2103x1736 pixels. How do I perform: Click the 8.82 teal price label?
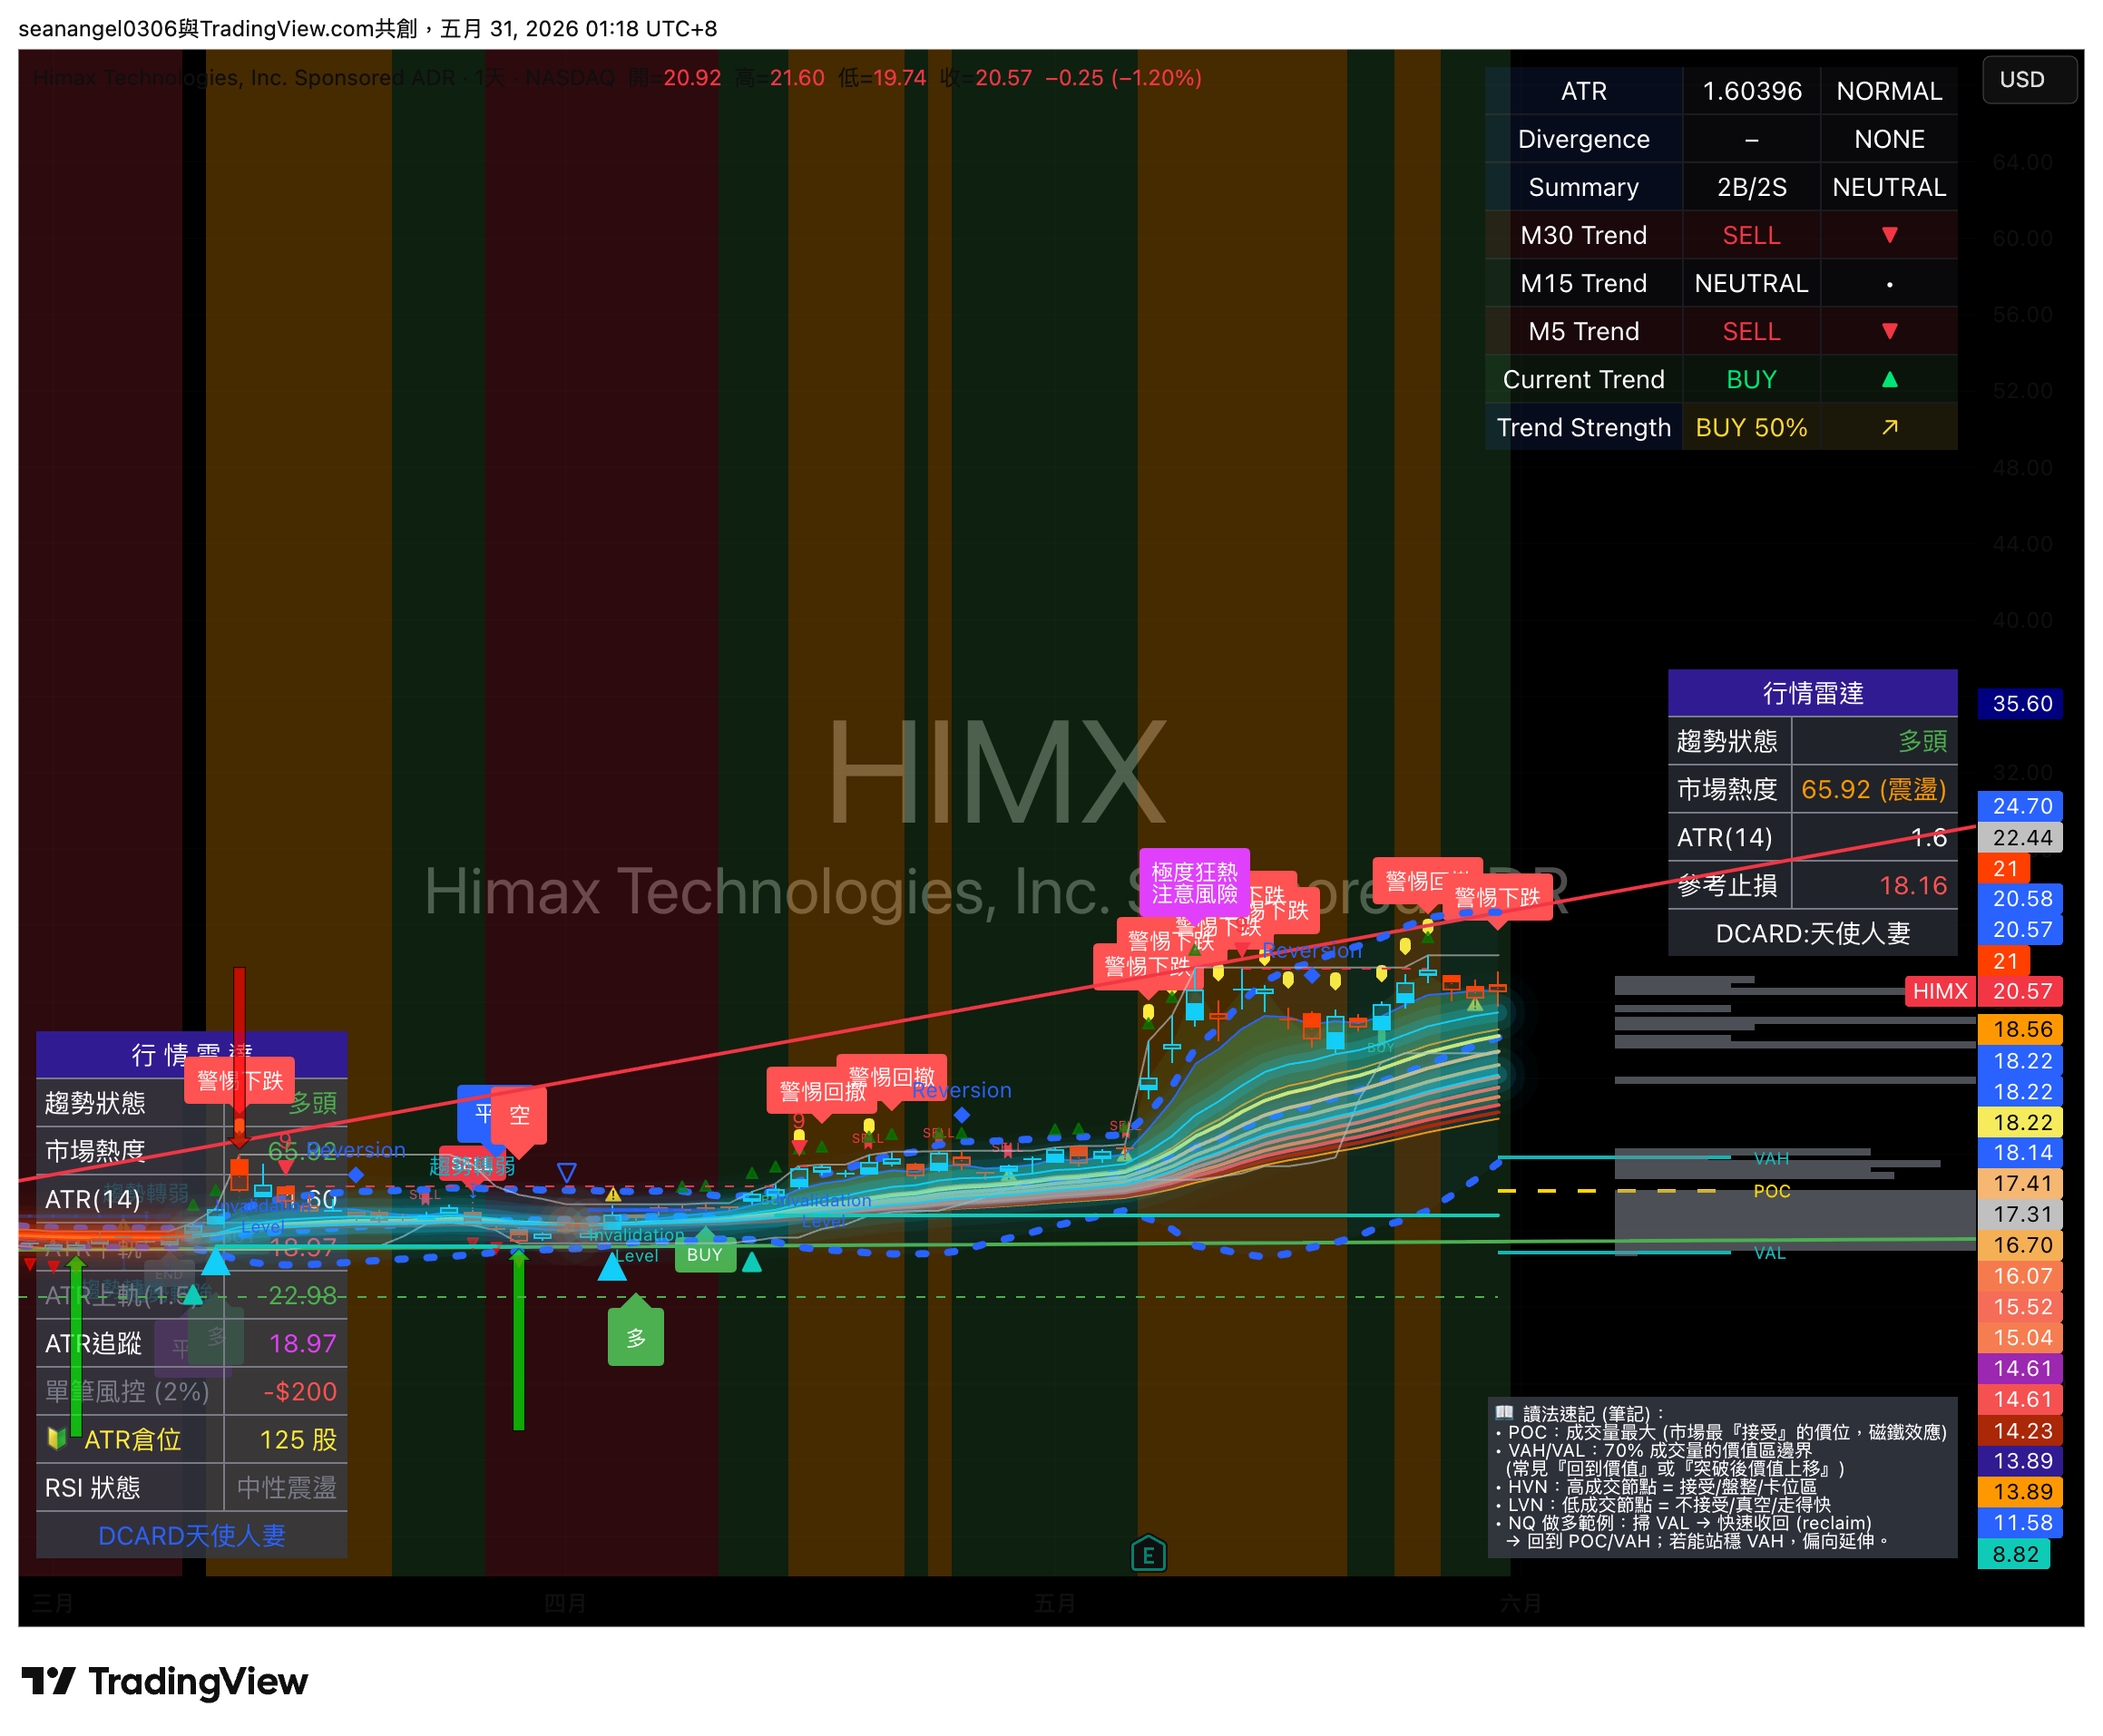[x=2014, y=1553]
